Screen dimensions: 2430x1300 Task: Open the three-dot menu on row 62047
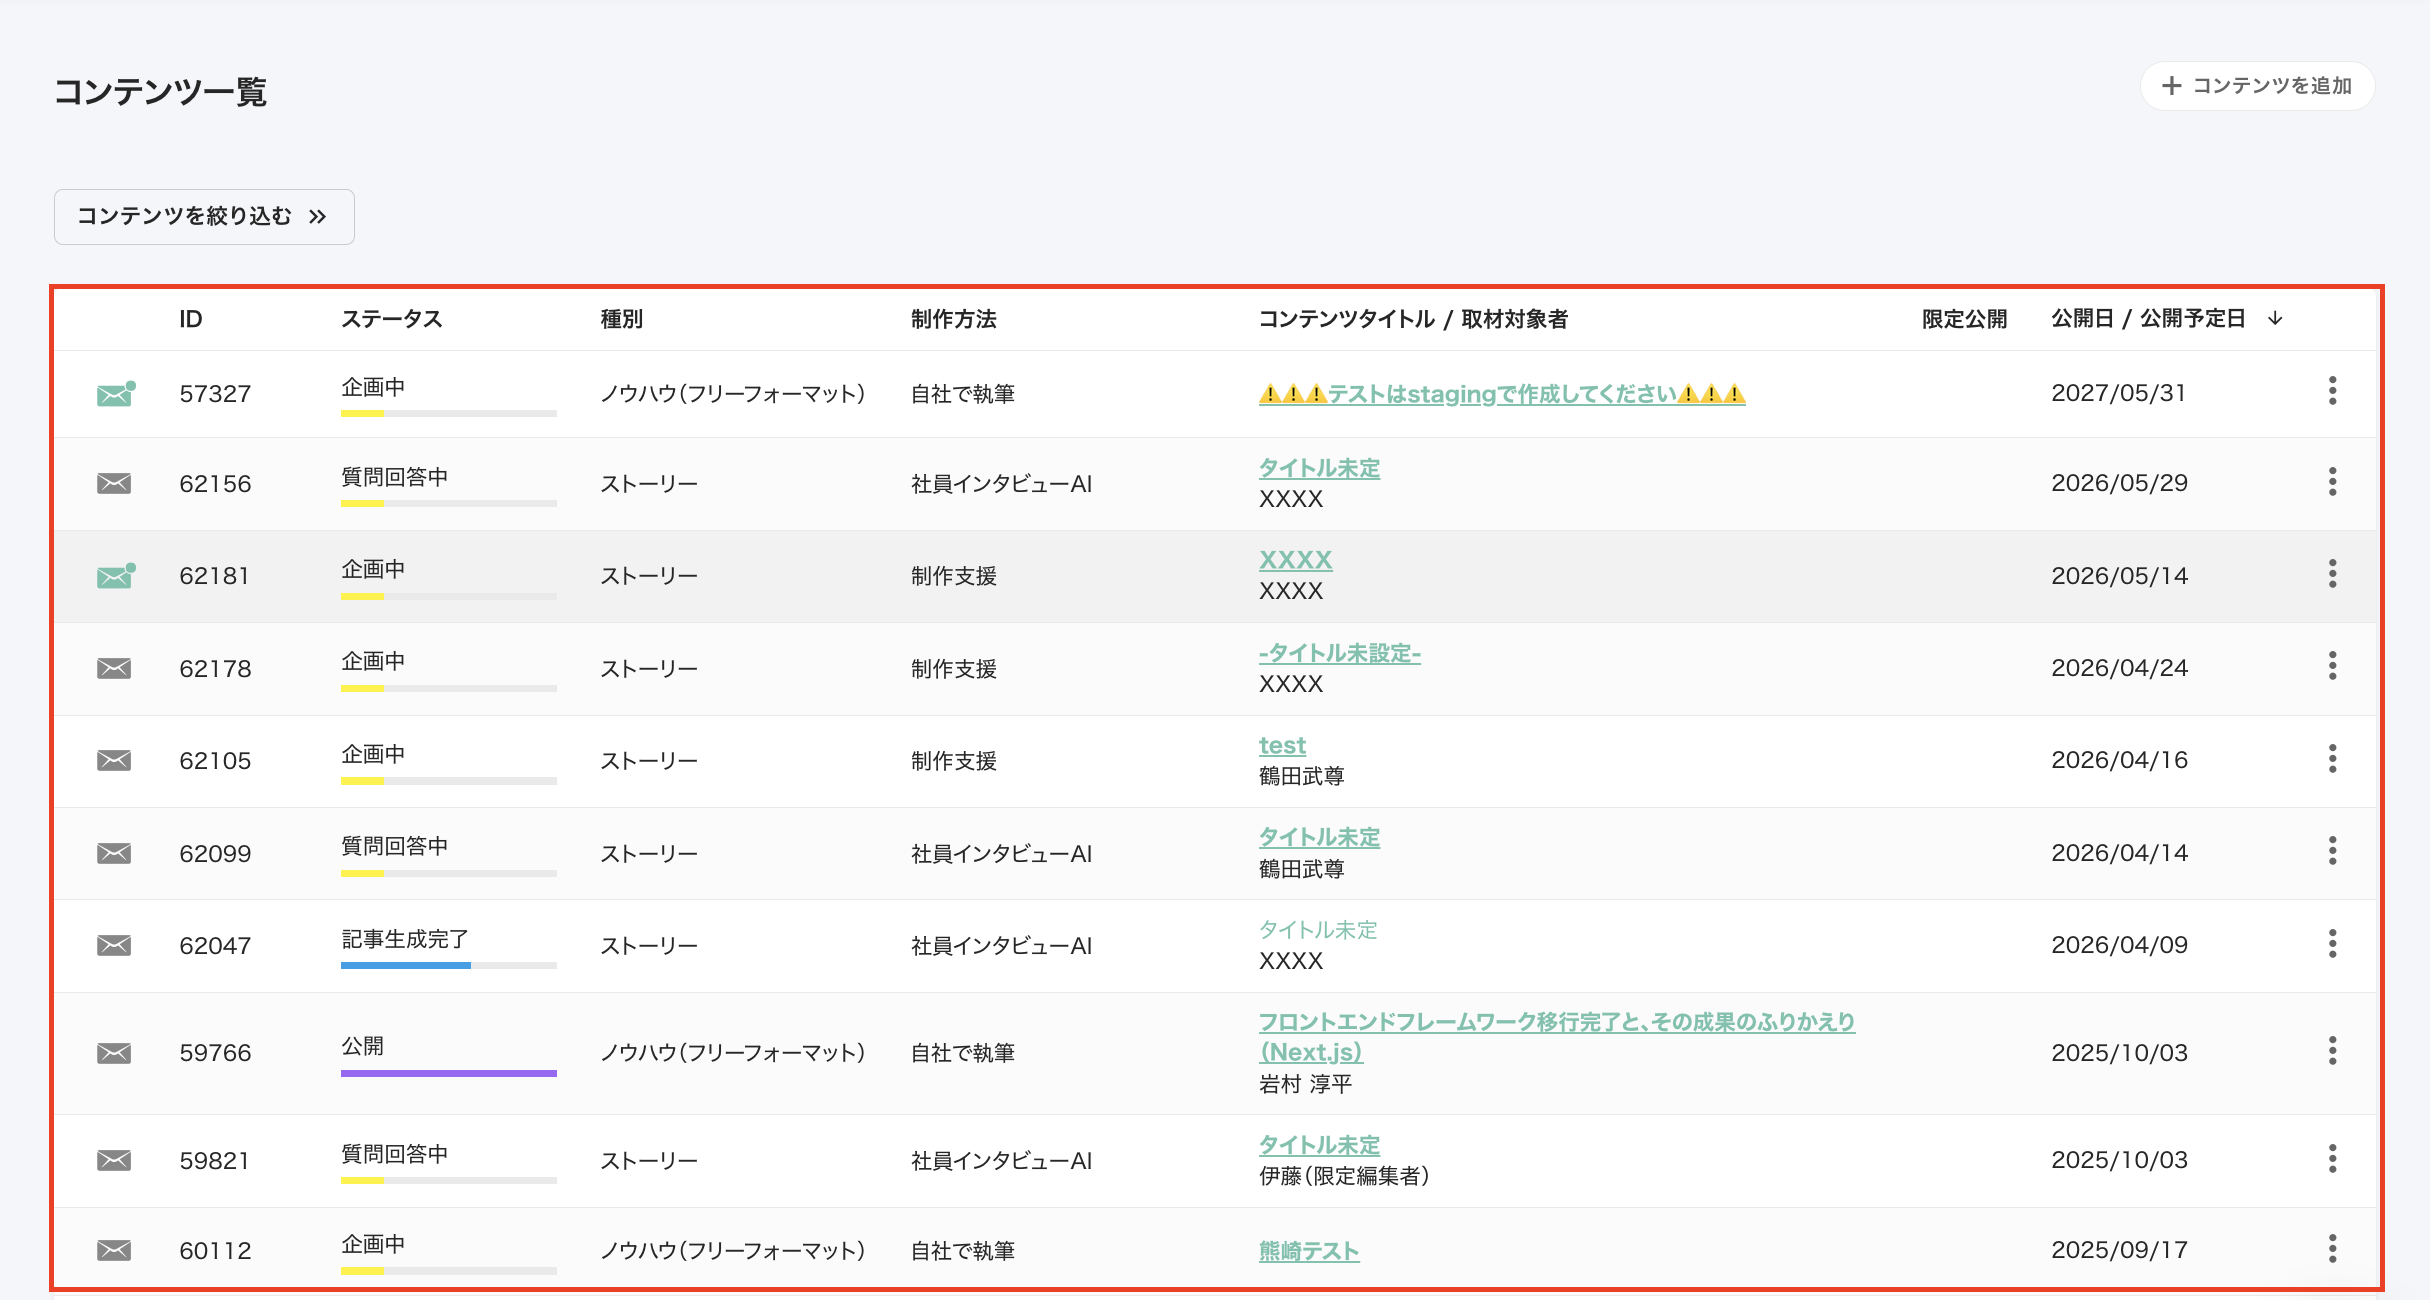click(x=2332, y=943)
